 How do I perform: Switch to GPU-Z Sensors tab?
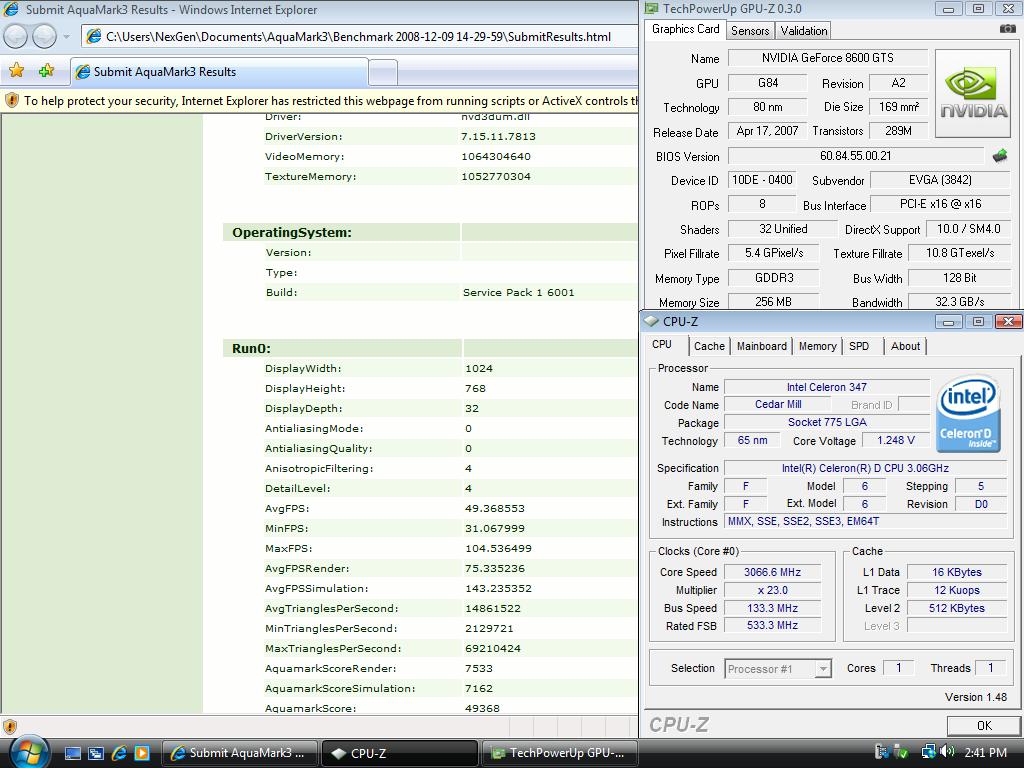(x=750, y=31)
